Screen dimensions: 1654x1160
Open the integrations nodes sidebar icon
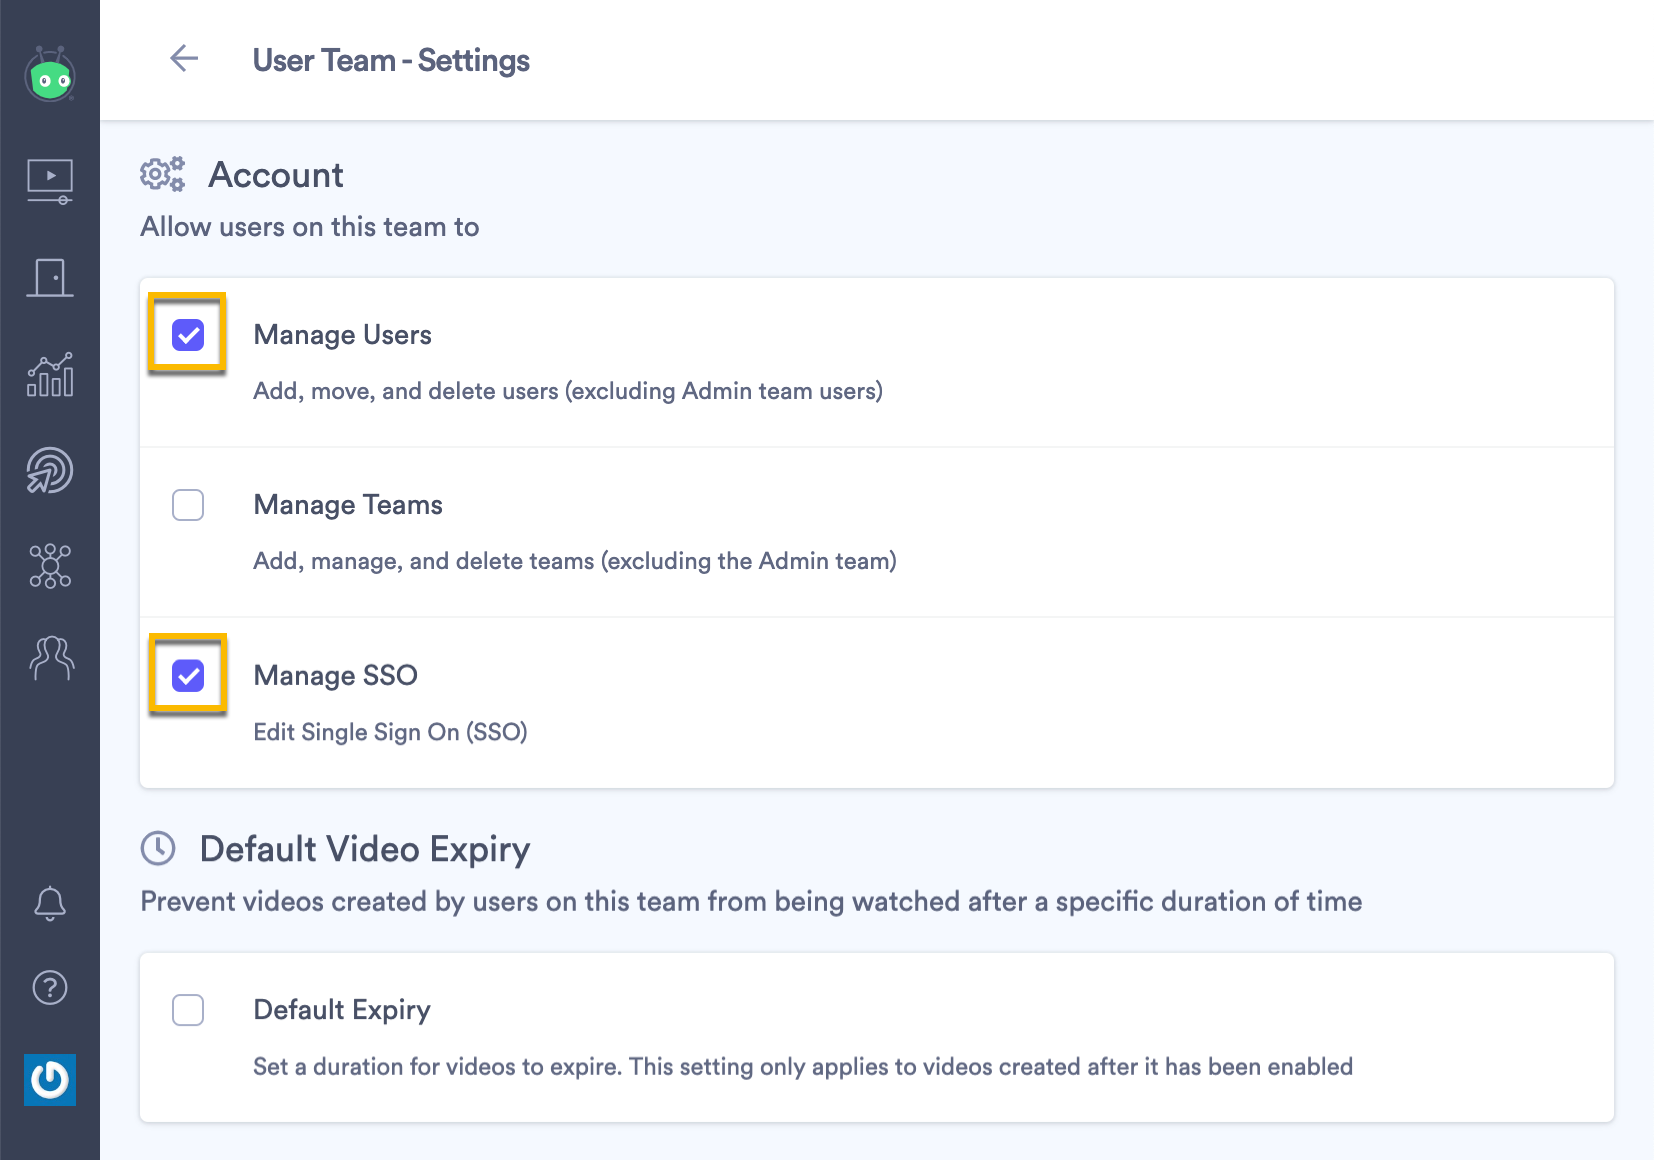(x=50, y=566)
